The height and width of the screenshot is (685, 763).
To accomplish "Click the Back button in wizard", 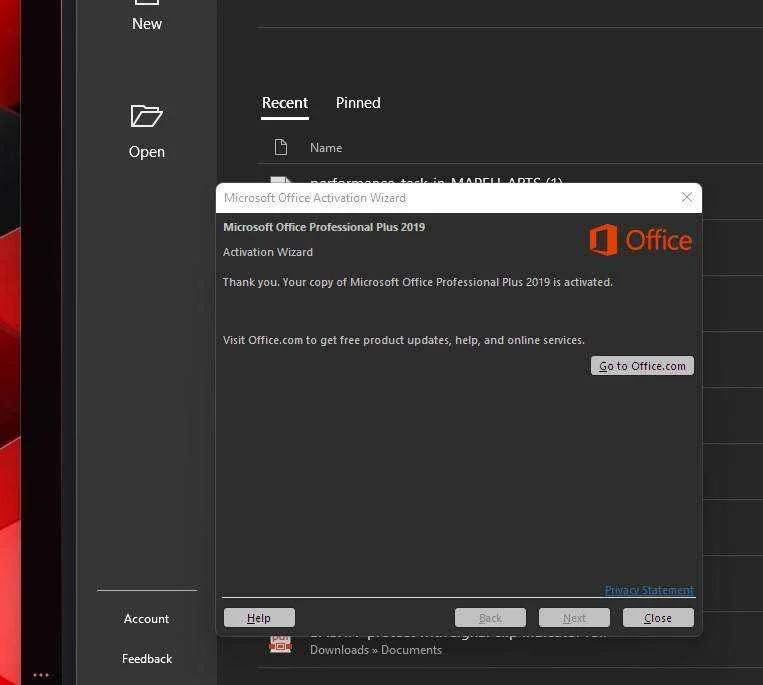I will 490,618.
